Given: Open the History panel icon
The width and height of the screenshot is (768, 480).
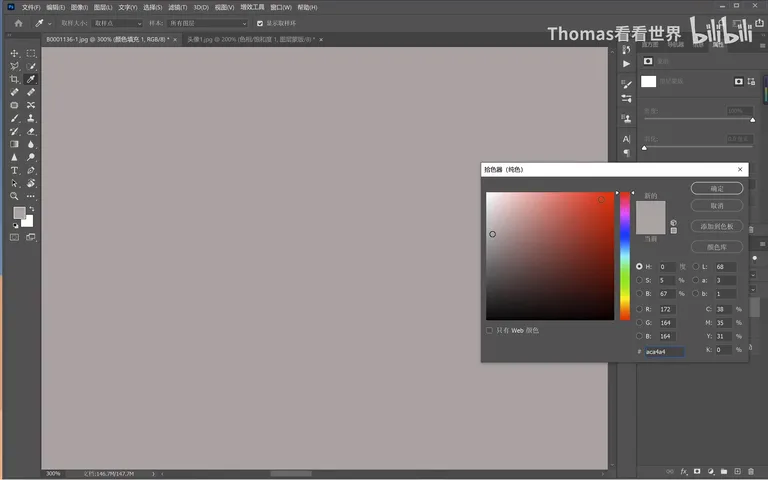Looking at the screenshot, I should tap(626, 49).
